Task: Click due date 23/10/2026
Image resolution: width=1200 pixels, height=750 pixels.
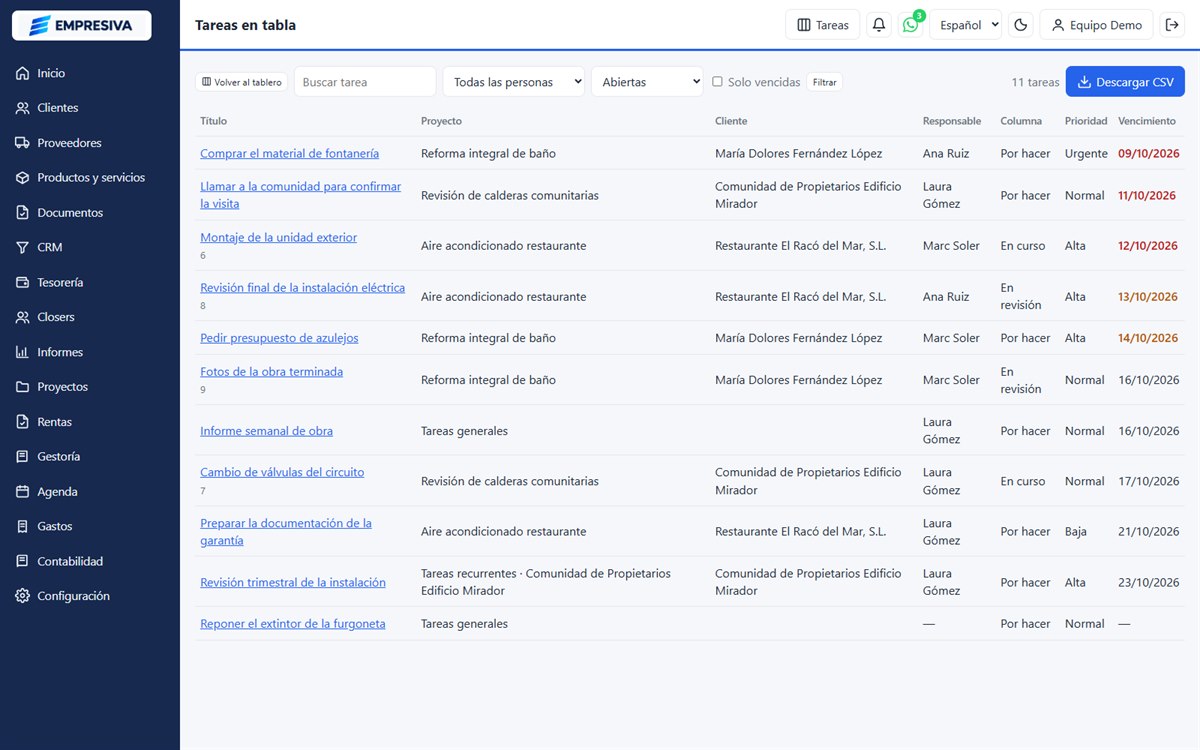Action: [x=1149, y=583]
